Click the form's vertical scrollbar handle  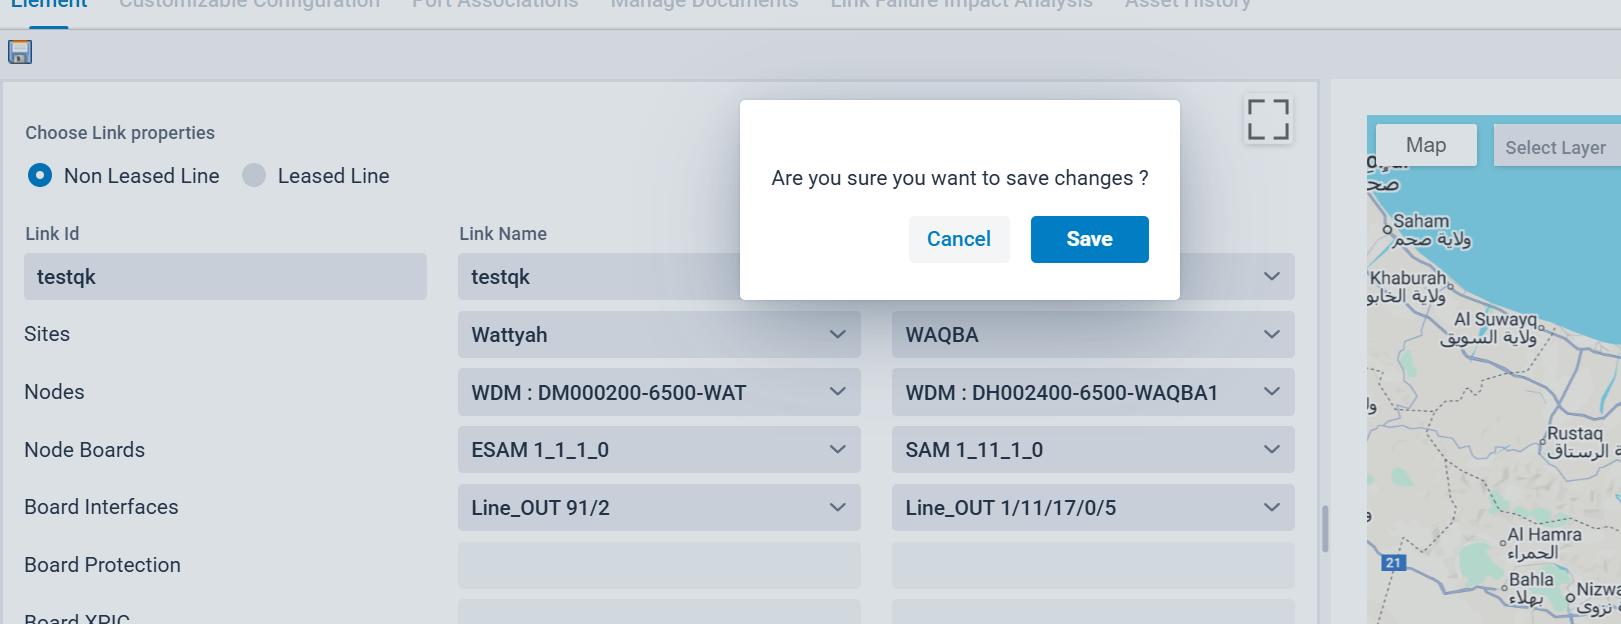click(1325, 529)
